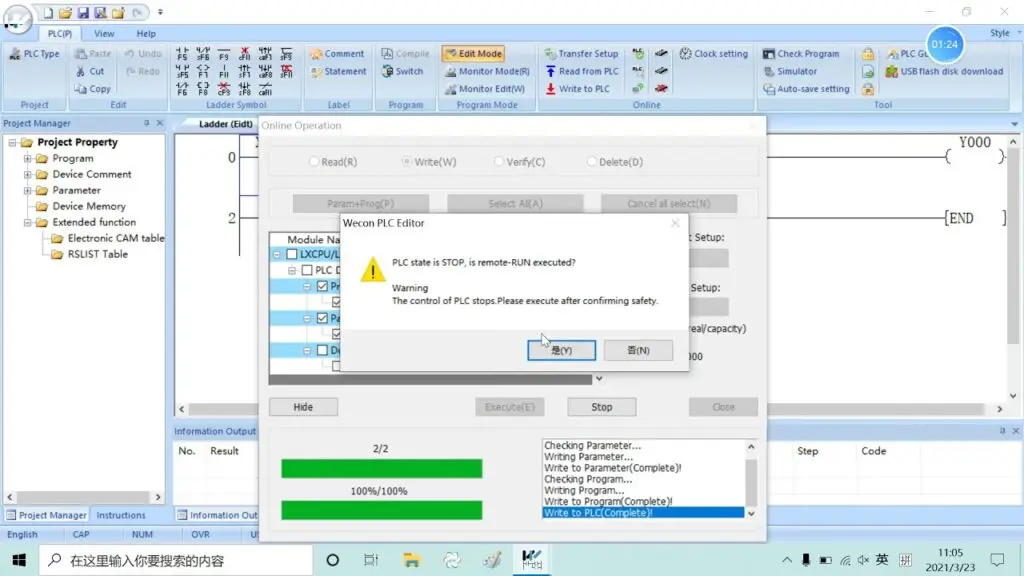This screenshot has height=576, width=1024.
Task: Insert normally open contact F5 ladder symbol
Action: pyautogui.click(x=182, y=54)
